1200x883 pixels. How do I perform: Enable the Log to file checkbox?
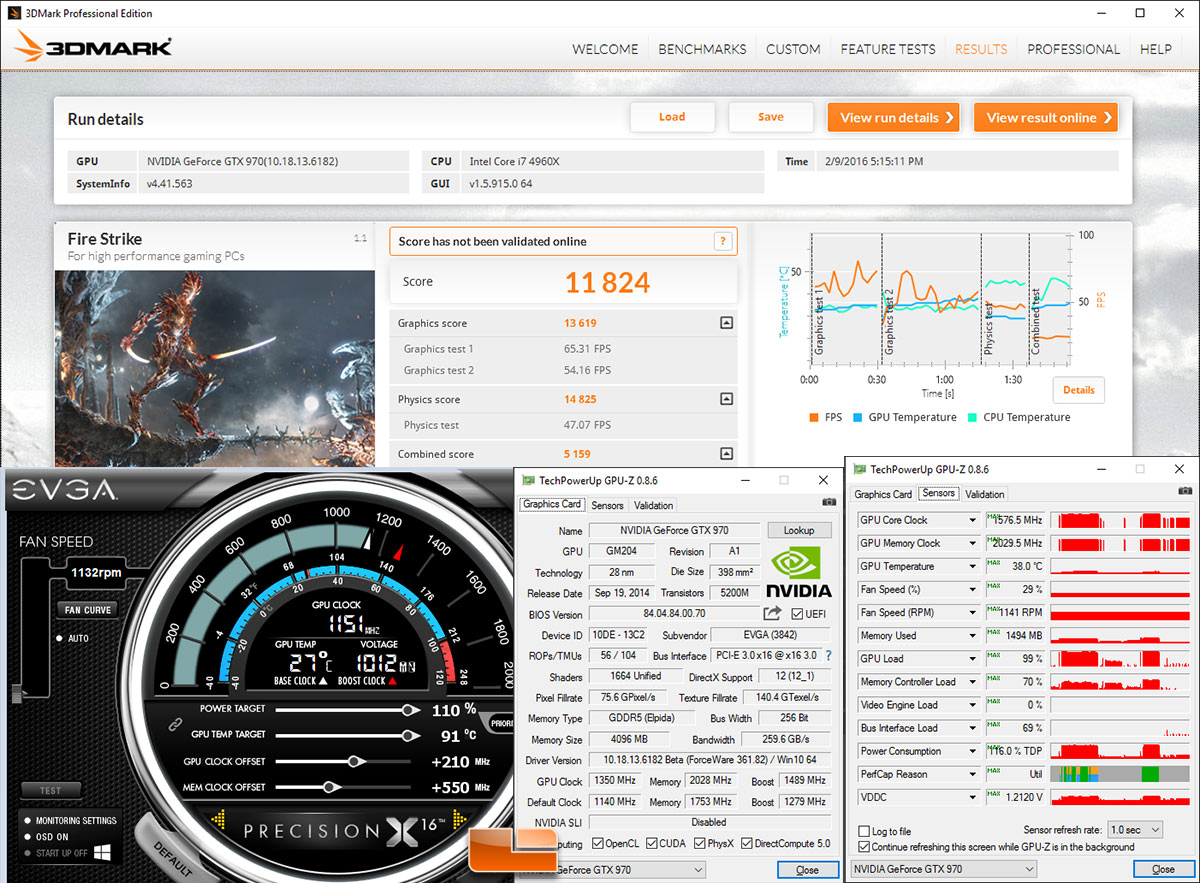[864, 831]
